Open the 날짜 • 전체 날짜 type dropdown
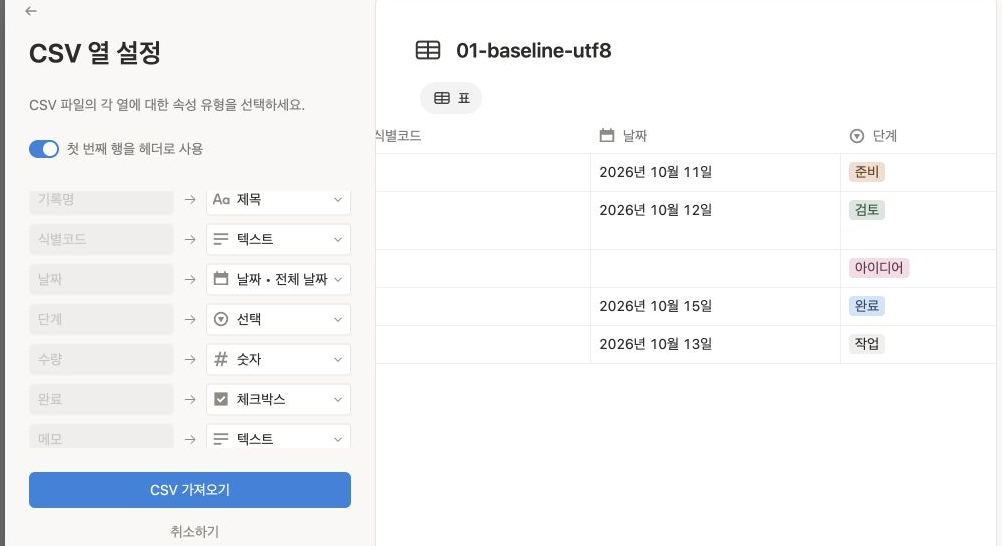The width and height of the screenshot is (1002, 546). 278,279
